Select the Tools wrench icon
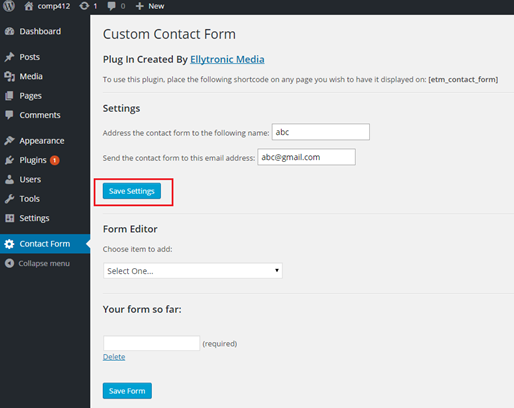The width and height of the screenshot is (514, 408). pos(9,199)
